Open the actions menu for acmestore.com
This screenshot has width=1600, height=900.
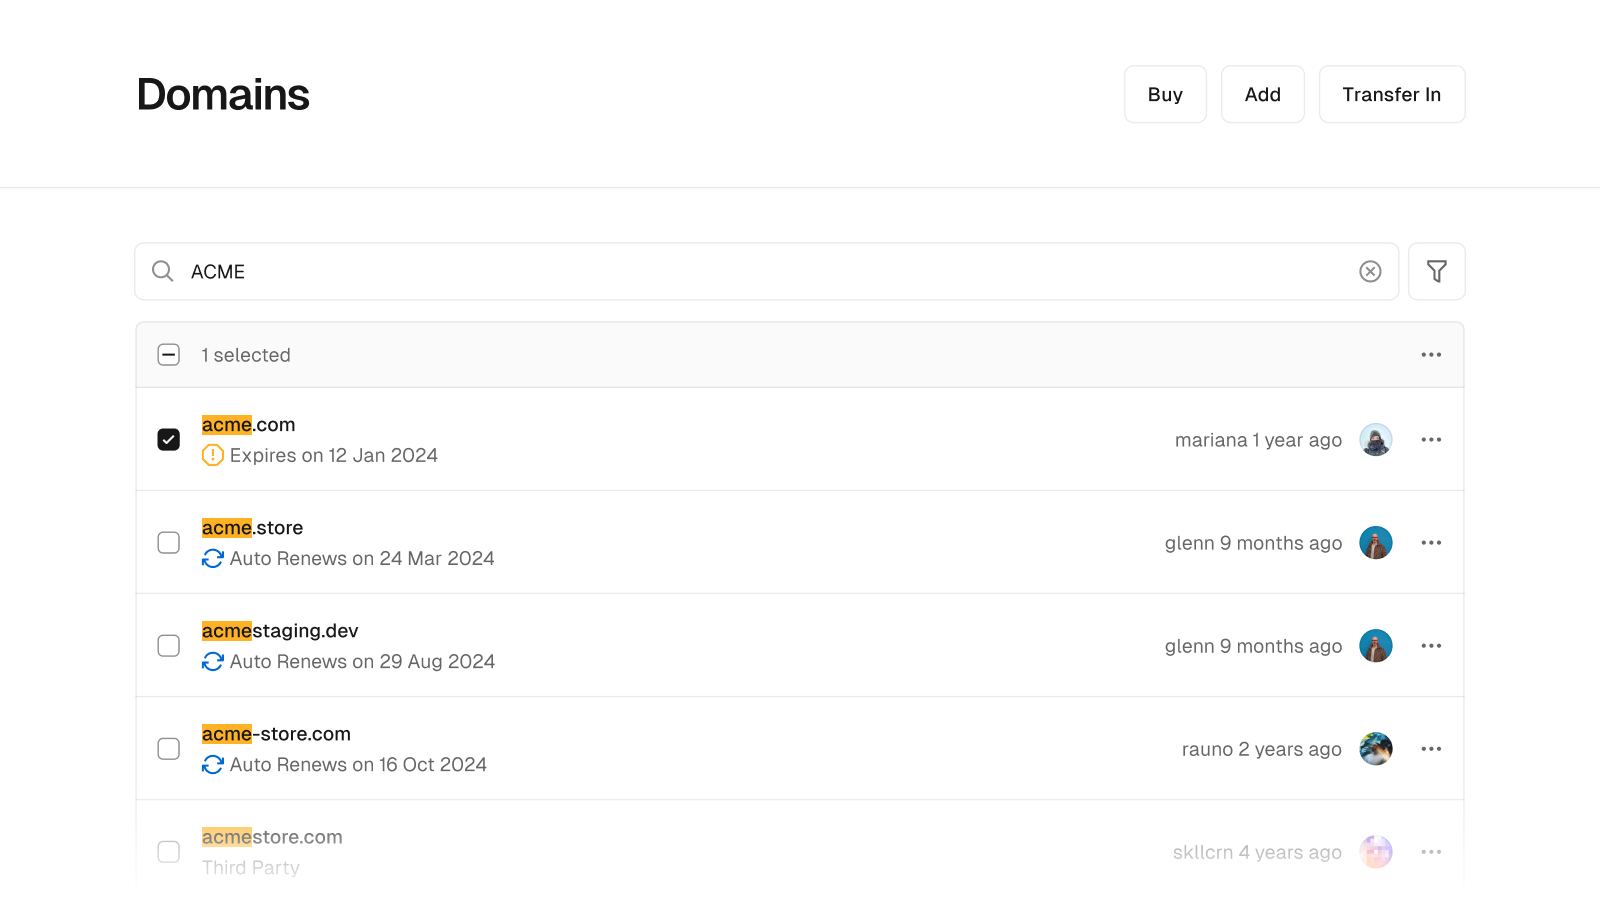coord(1431,851)
